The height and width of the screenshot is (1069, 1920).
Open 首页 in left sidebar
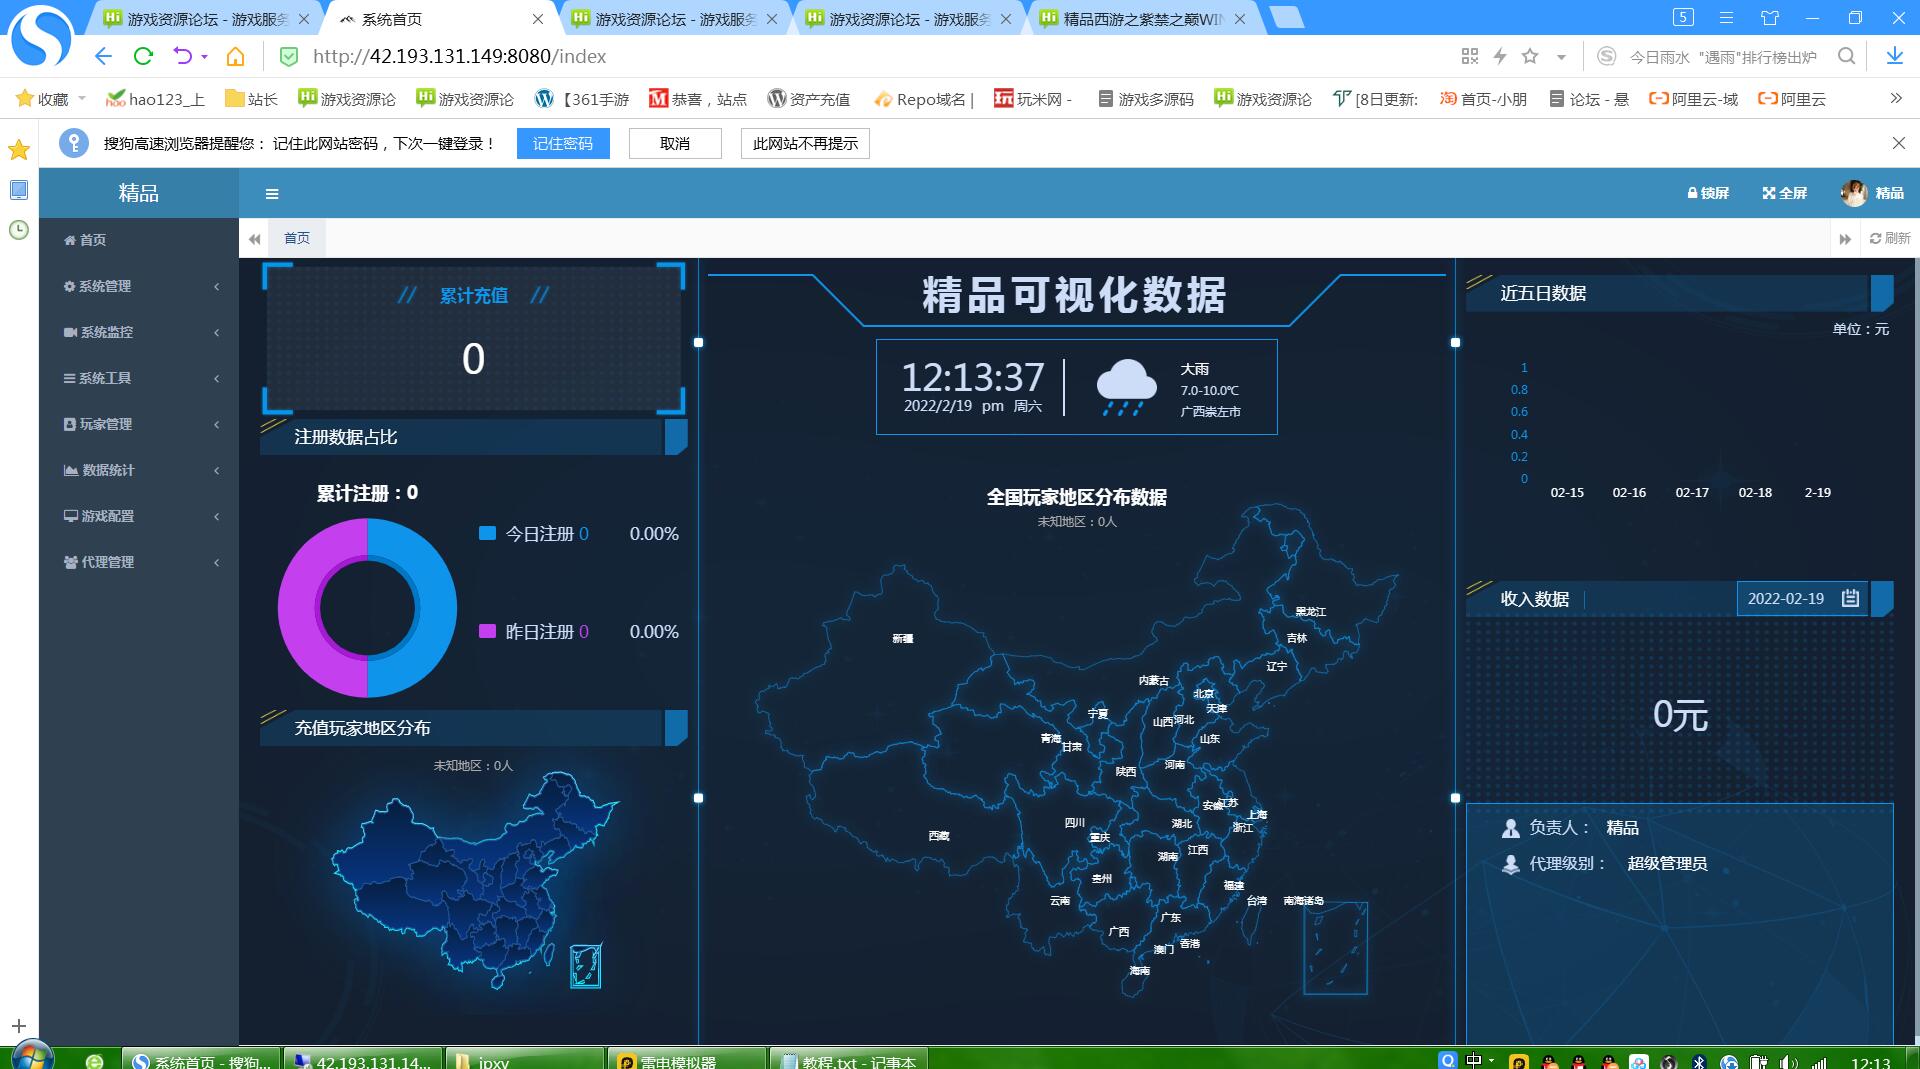pos(92,240)
